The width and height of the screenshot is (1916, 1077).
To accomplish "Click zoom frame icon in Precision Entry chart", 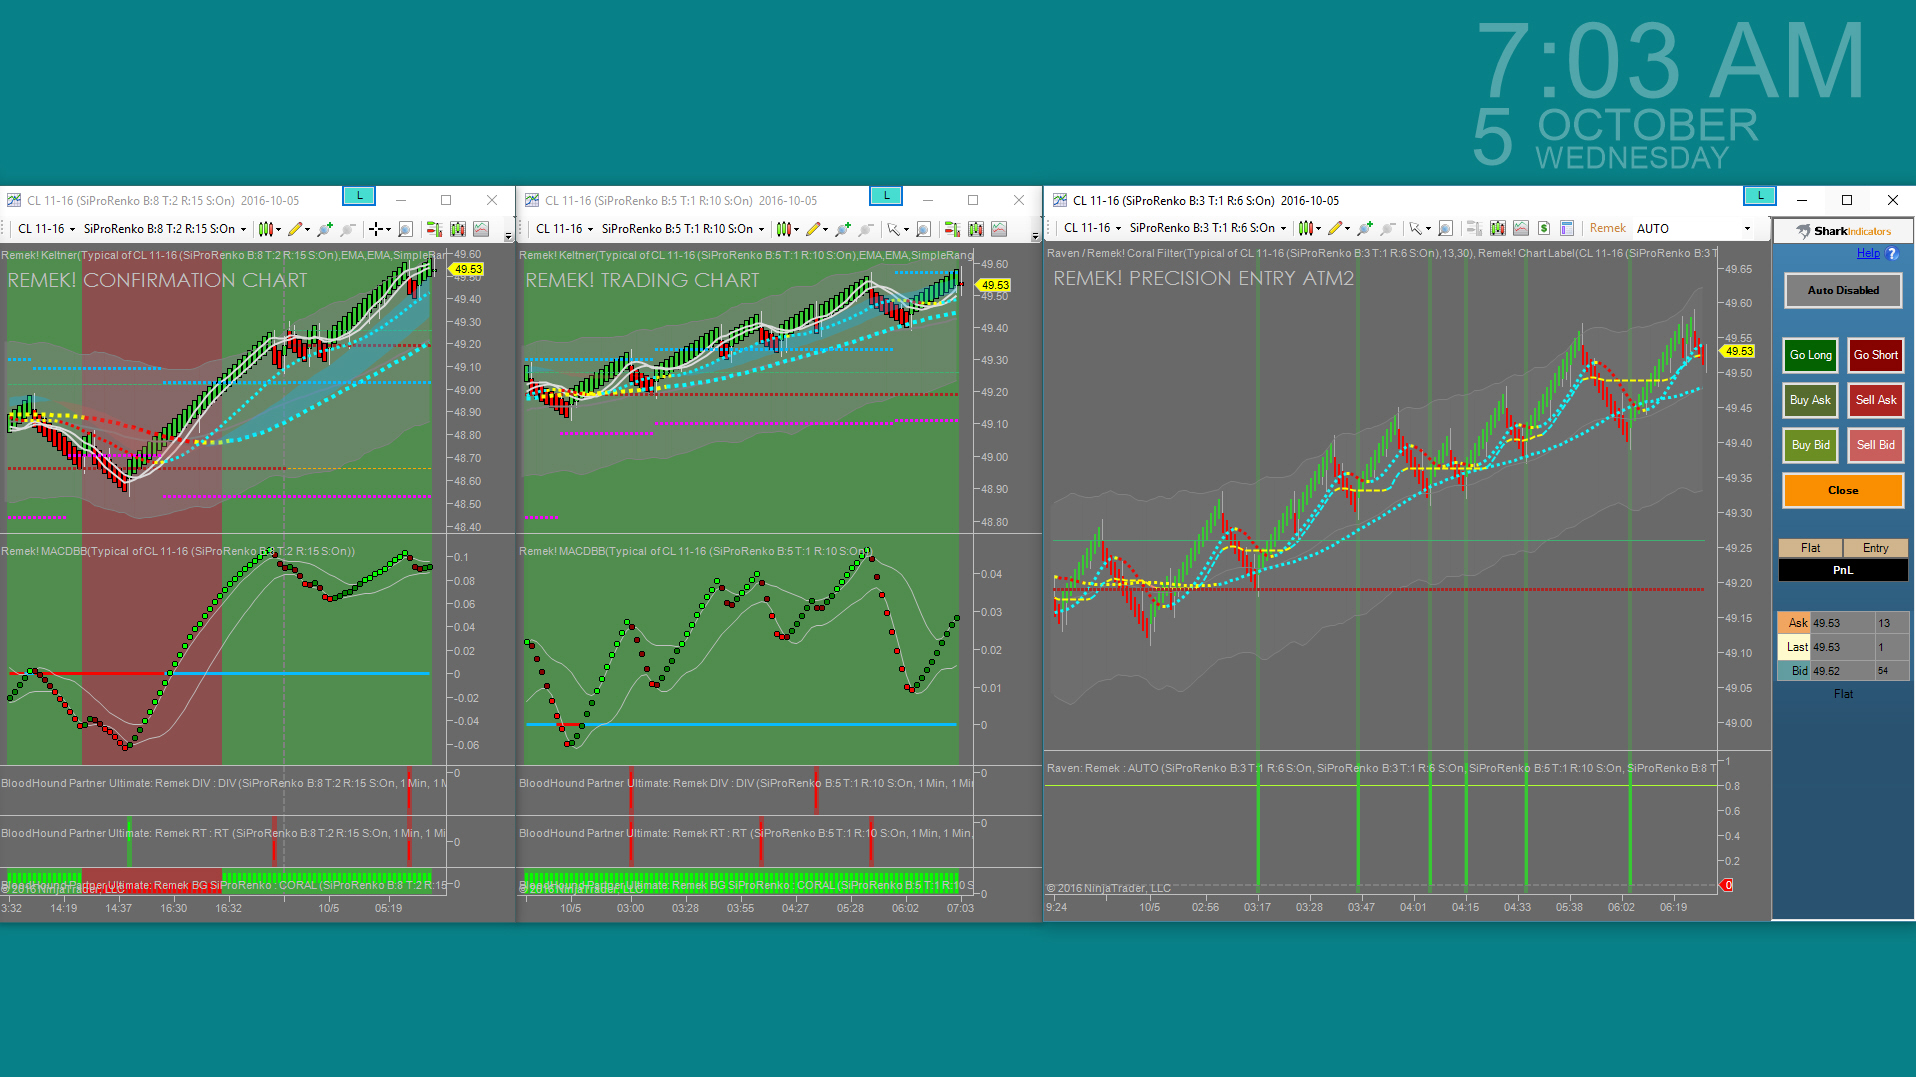I will pyautogui.click(x=1445, y=228).
